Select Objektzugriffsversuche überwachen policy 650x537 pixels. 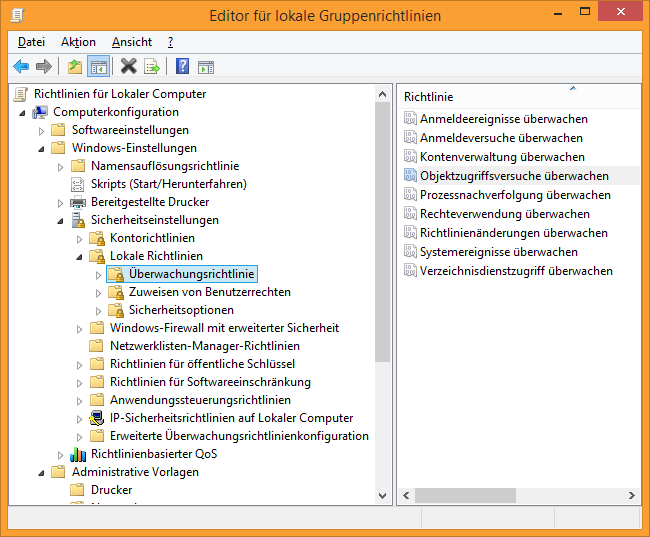coord(514,176)
